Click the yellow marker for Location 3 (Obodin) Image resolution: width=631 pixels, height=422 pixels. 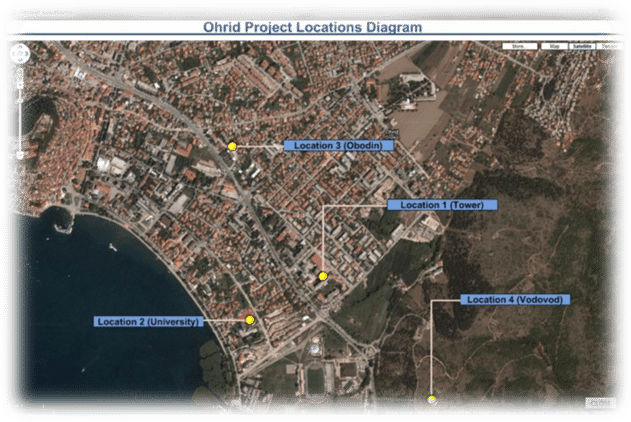(232, 146)
